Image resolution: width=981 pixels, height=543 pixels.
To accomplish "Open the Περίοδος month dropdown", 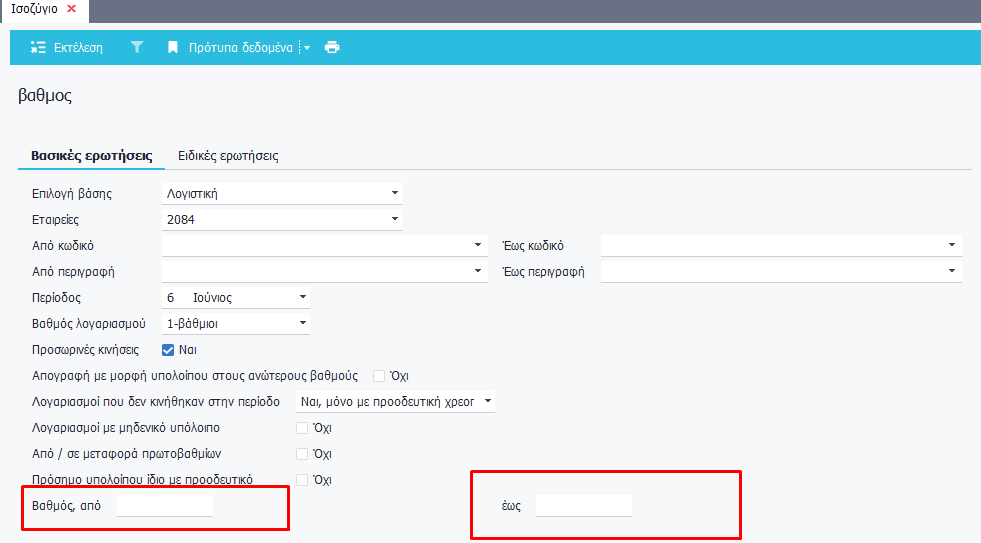I will [303, 297].
